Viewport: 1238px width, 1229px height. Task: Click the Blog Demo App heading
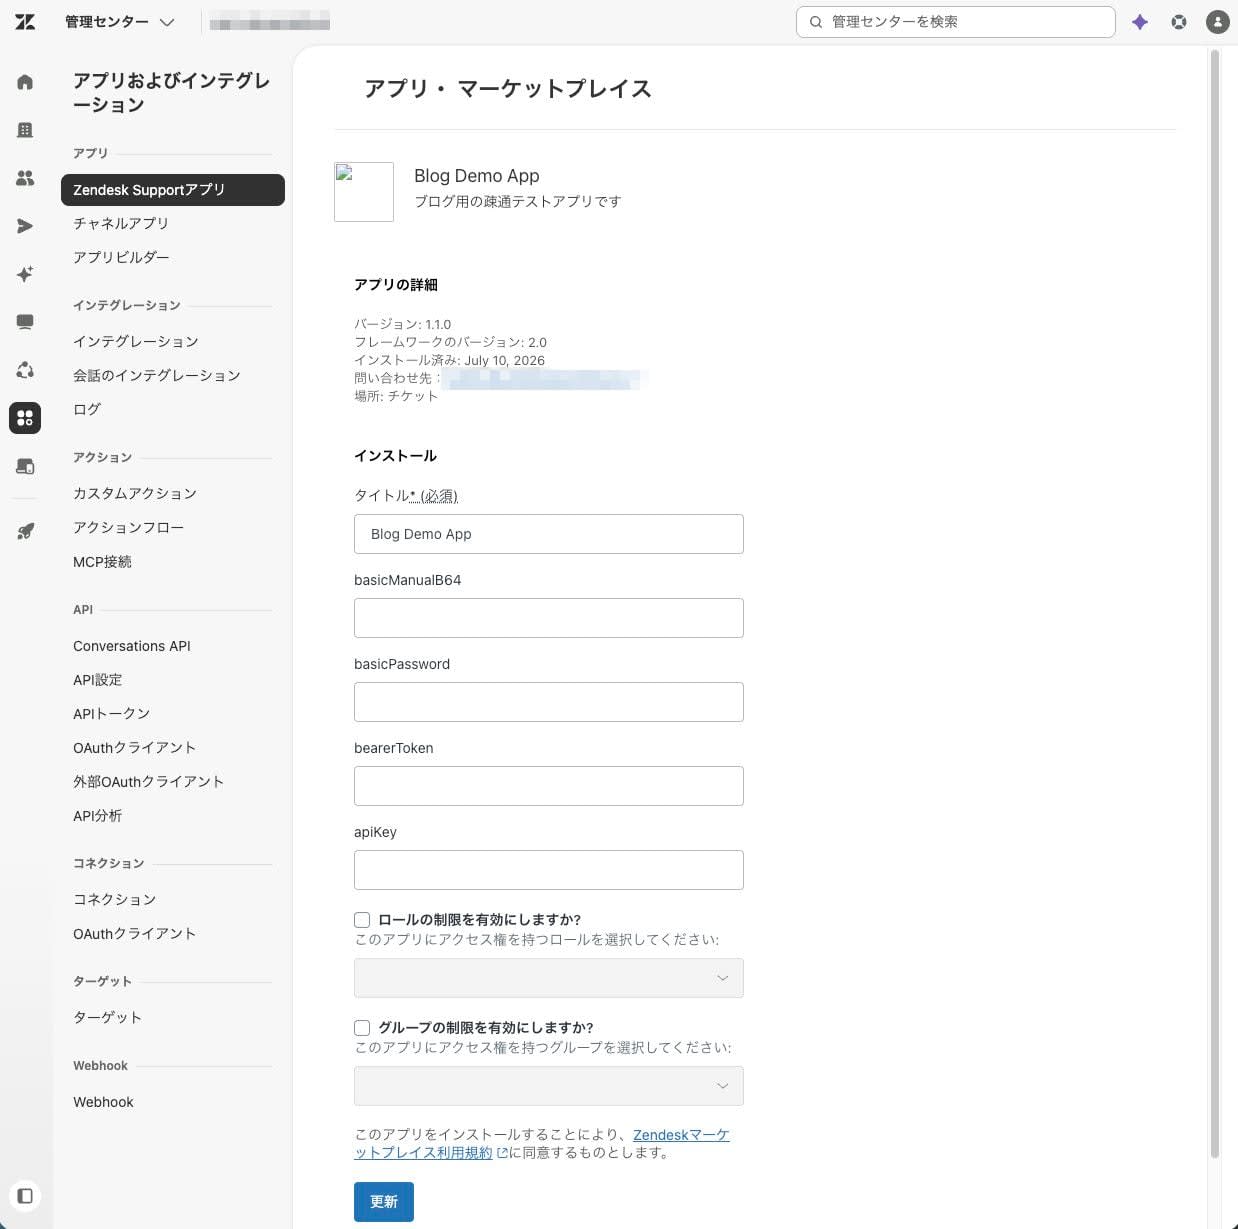tap(477, 176)
